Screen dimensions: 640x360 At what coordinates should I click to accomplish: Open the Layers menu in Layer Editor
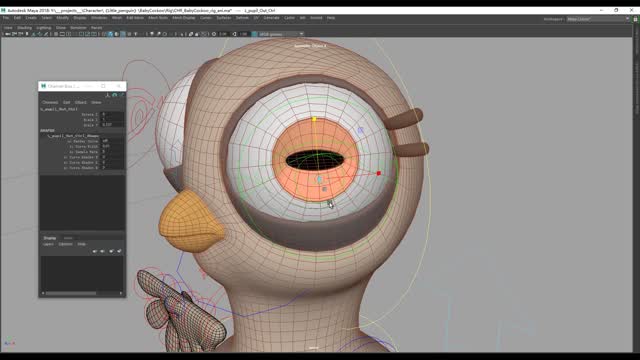pyautogui.click(x=48, y=244)
